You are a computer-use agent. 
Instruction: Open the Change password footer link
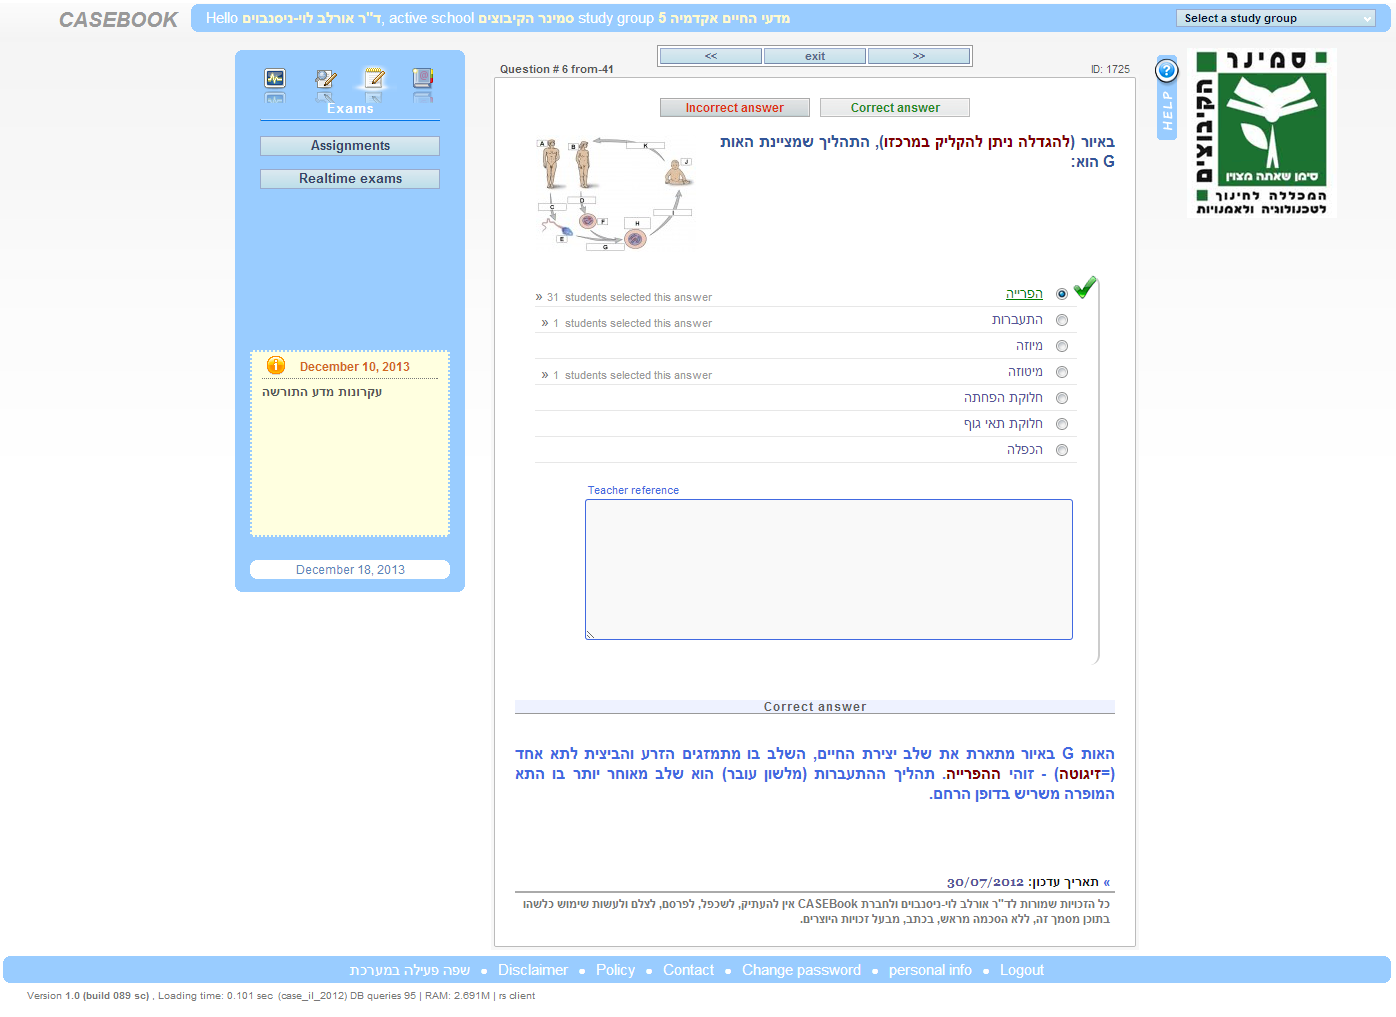click(x=801, y=970)
